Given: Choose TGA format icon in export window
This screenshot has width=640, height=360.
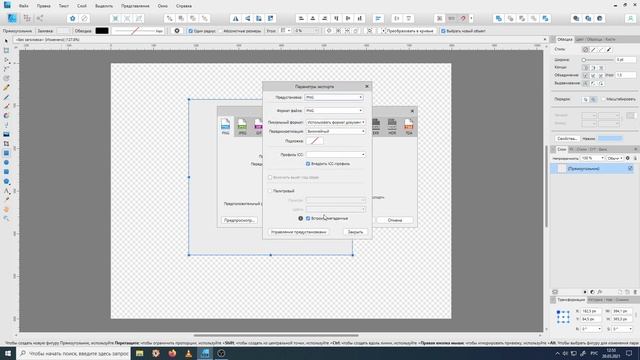Looking at the screenshot, I should [x=408, y=126].
